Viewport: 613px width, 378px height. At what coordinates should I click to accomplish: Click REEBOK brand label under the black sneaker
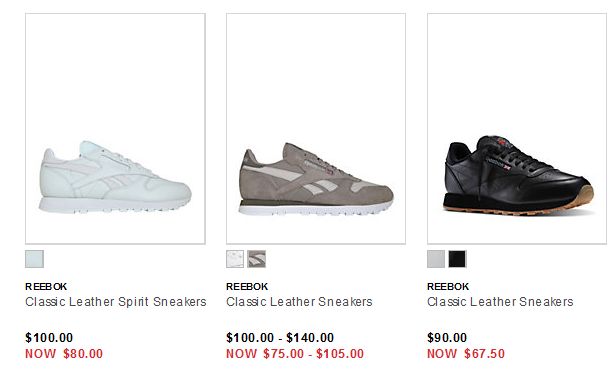coord(448,287)
